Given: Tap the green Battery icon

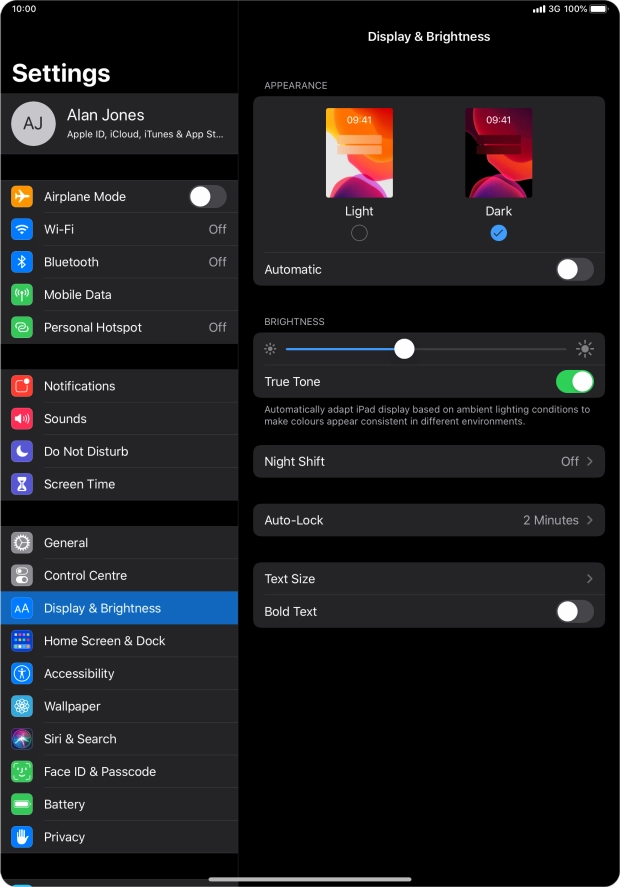Looking at the screenshot, I should tap(22, 804).
